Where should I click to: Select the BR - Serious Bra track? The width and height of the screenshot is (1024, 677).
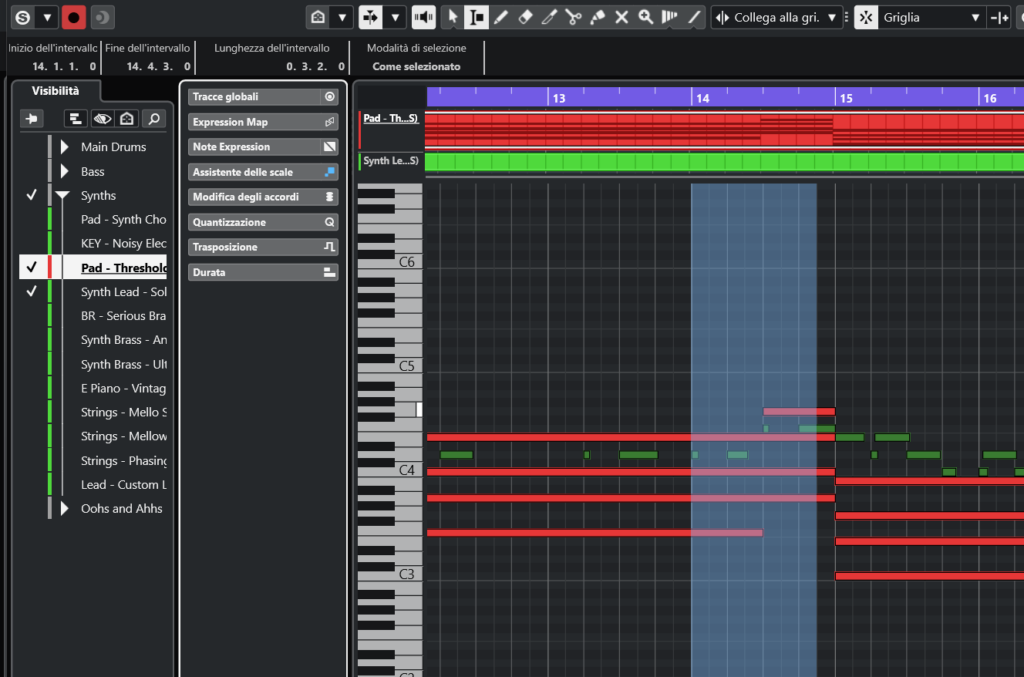tap(123, 316)
